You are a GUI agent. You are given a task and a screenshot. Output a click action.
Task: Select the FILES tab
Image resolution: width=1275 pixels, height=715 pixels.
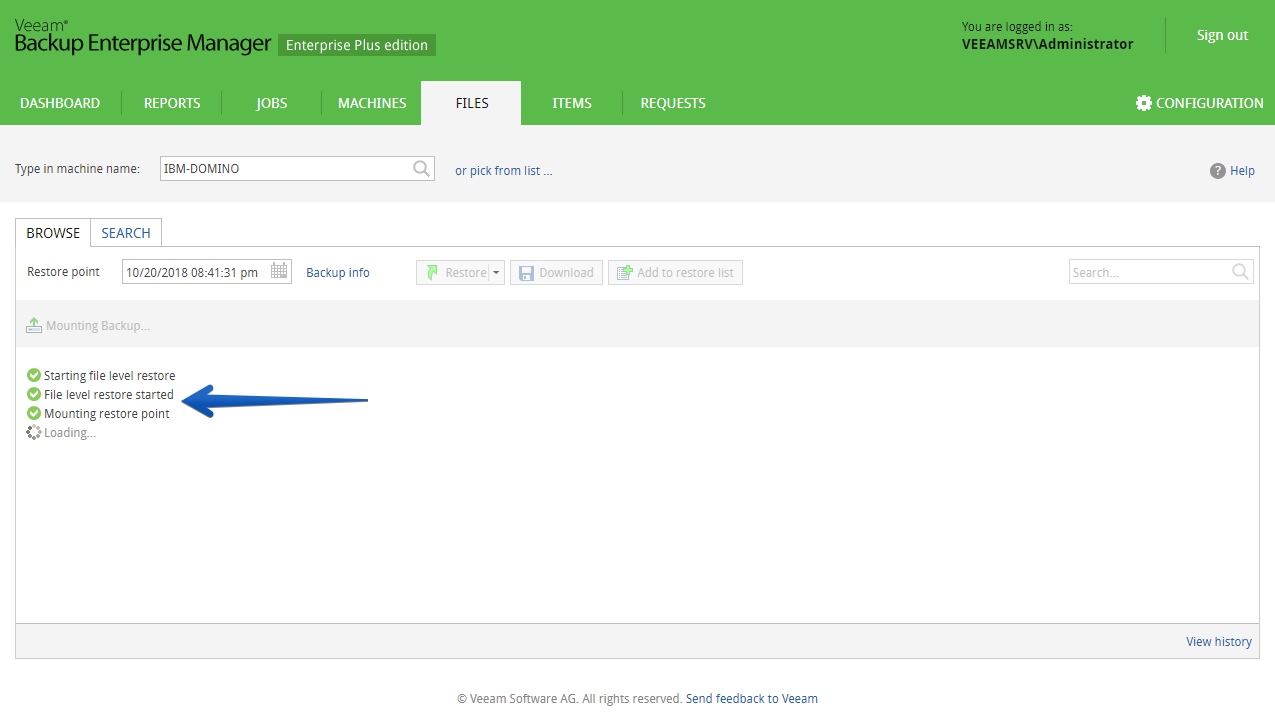tap(471, 103)
